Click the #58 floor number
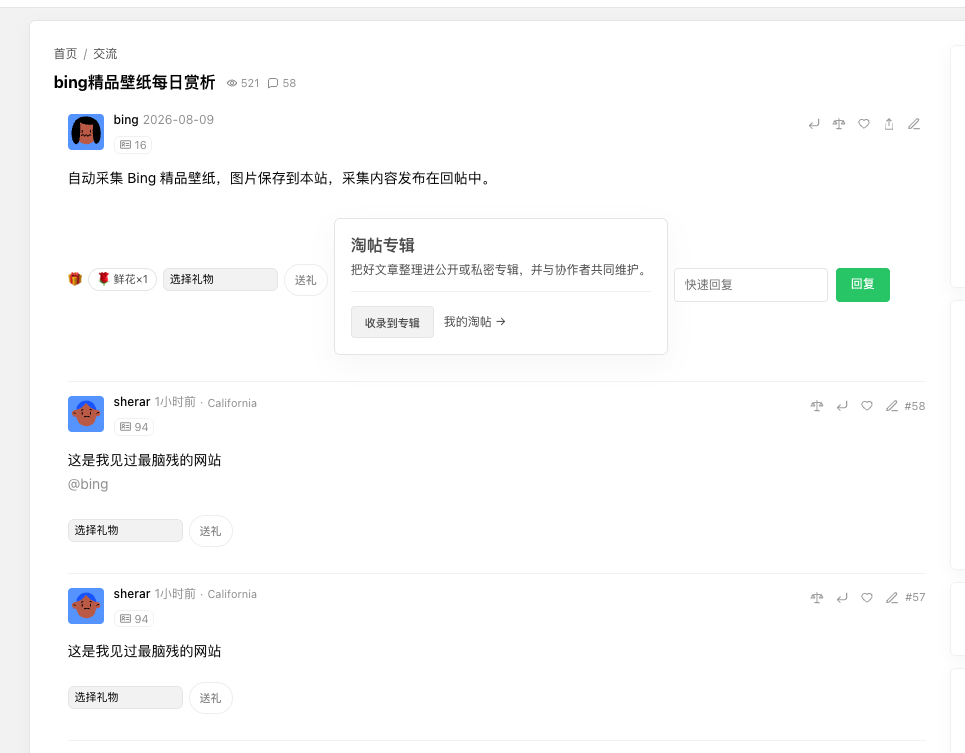Screen dimensions: 965x753 (x=915, y=406)
